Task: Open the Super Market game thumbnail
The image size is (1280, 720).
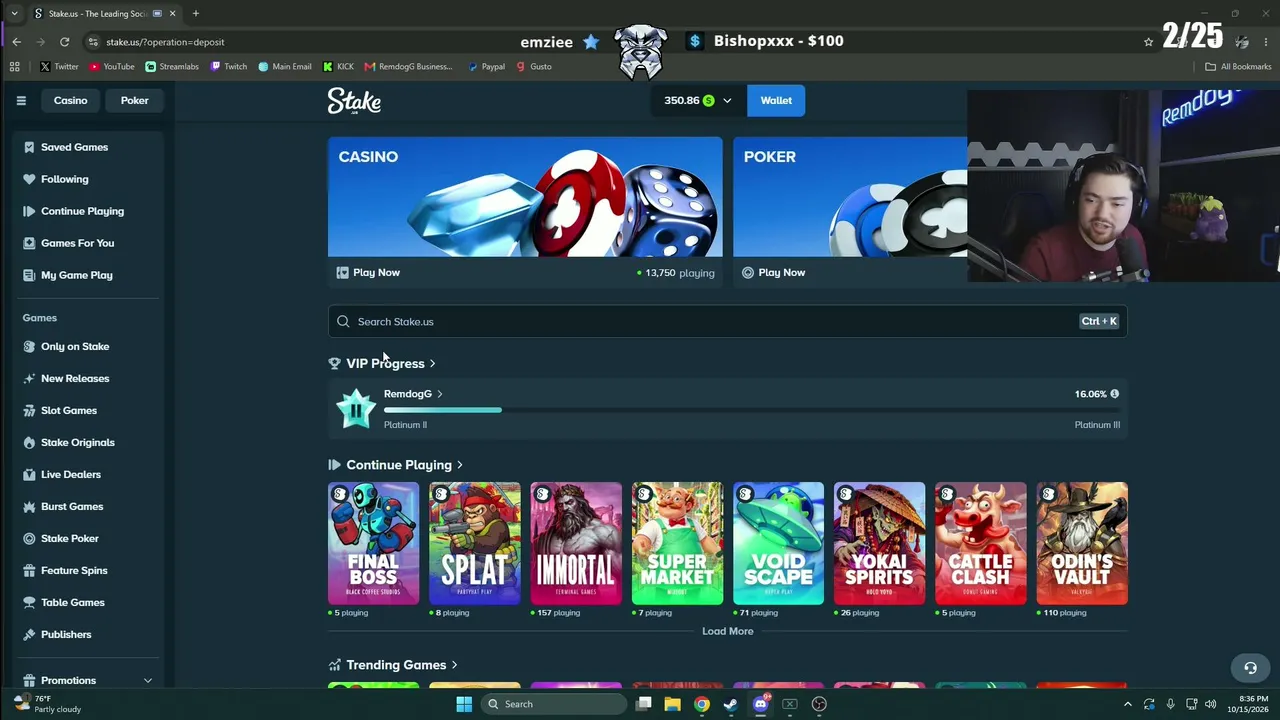Action: (x=677, y=543)
